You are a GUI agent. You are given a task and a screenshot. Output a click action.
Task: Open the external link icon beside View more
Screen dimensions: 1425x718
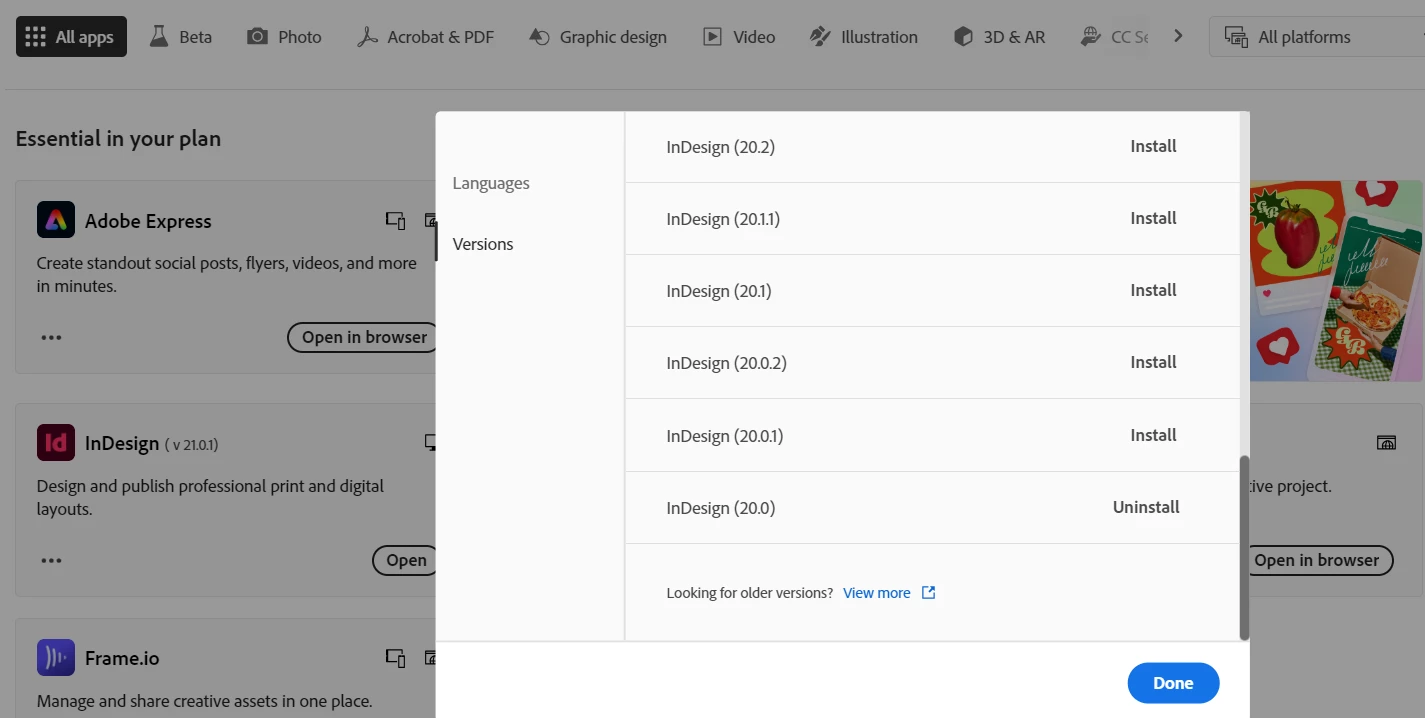[x=928, y=592]
